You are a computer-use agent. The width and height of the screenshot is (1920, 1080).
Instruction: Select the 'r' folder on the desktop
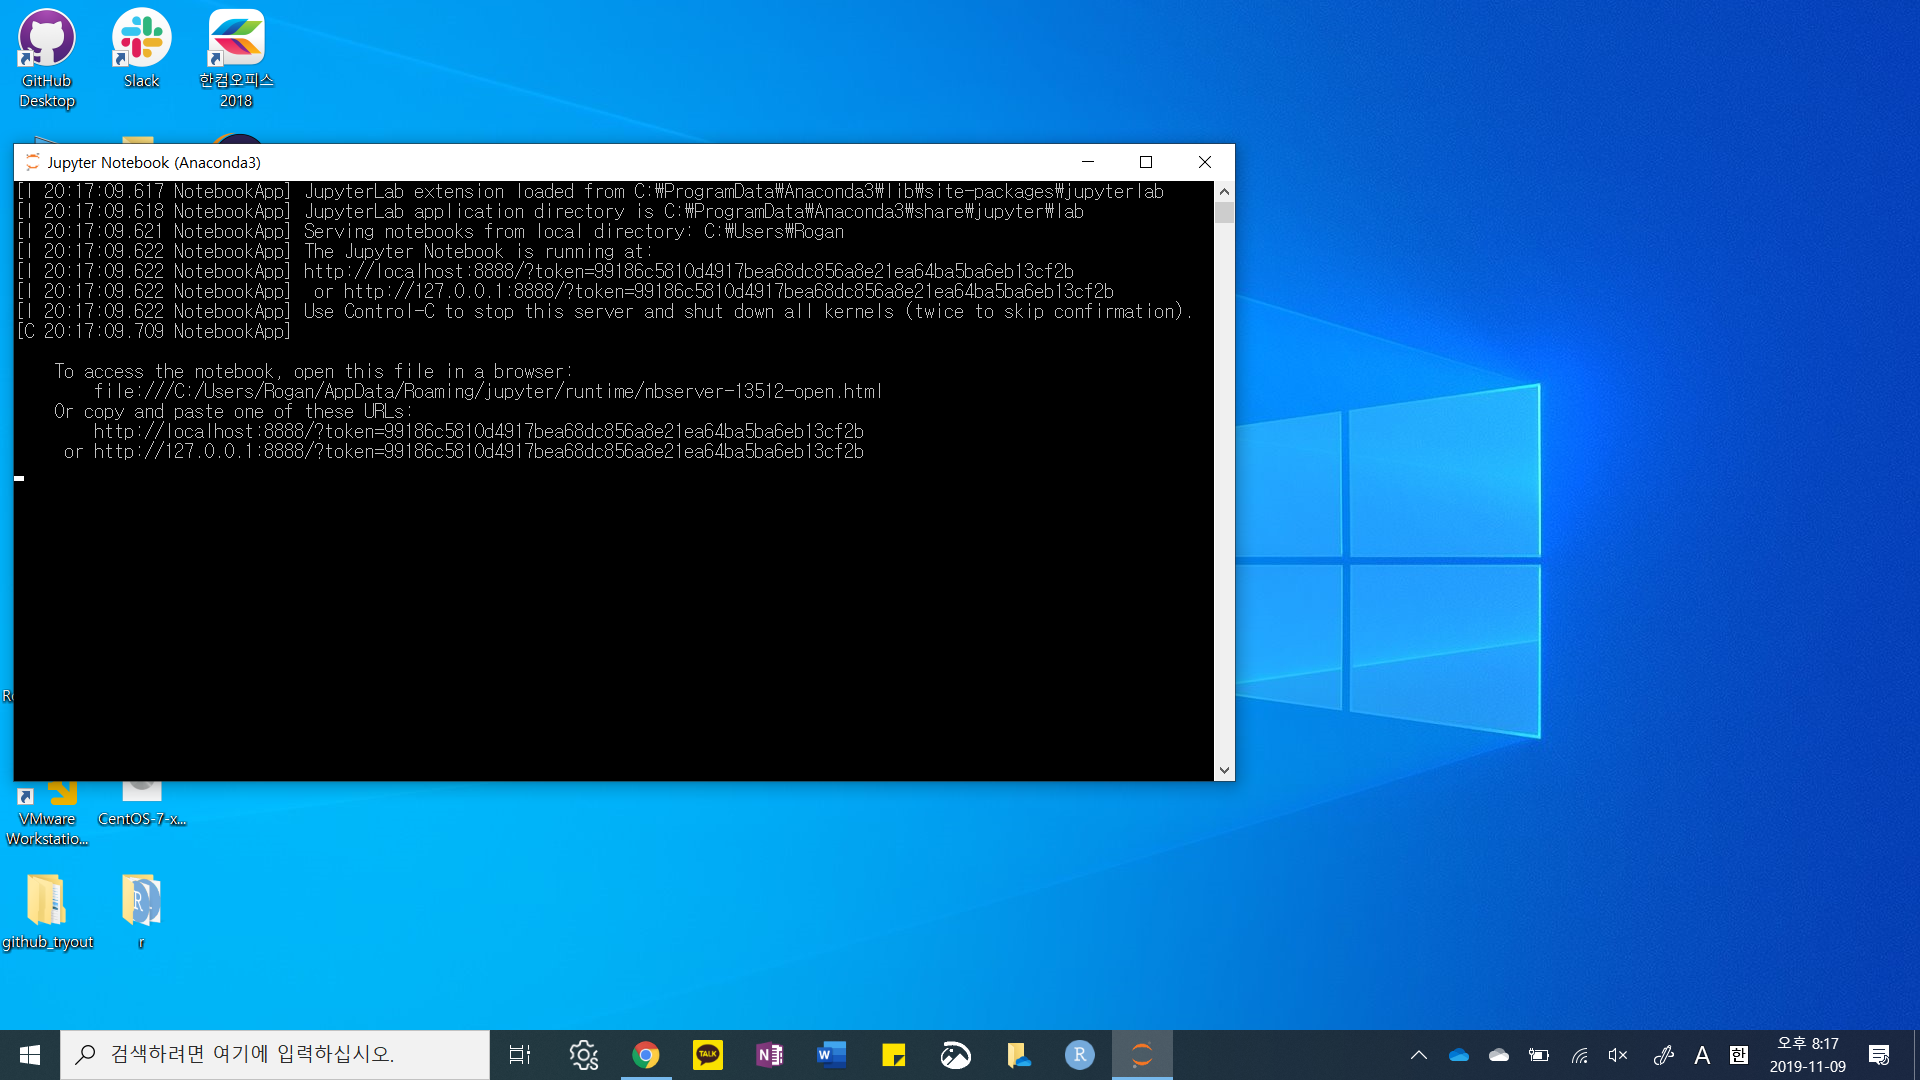tap(141, 911)
